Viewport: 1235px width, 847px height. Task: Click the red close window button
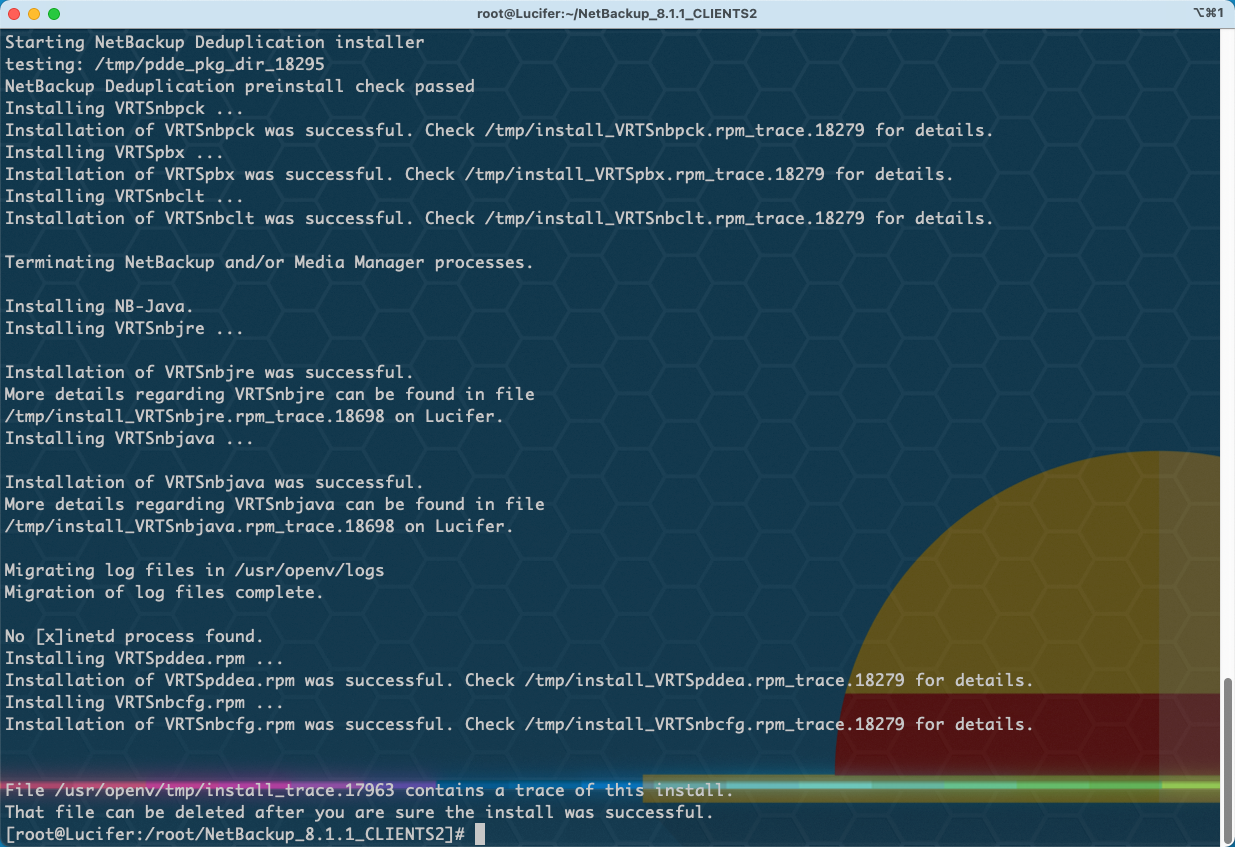pyautogui.click(x=14, y=14)
